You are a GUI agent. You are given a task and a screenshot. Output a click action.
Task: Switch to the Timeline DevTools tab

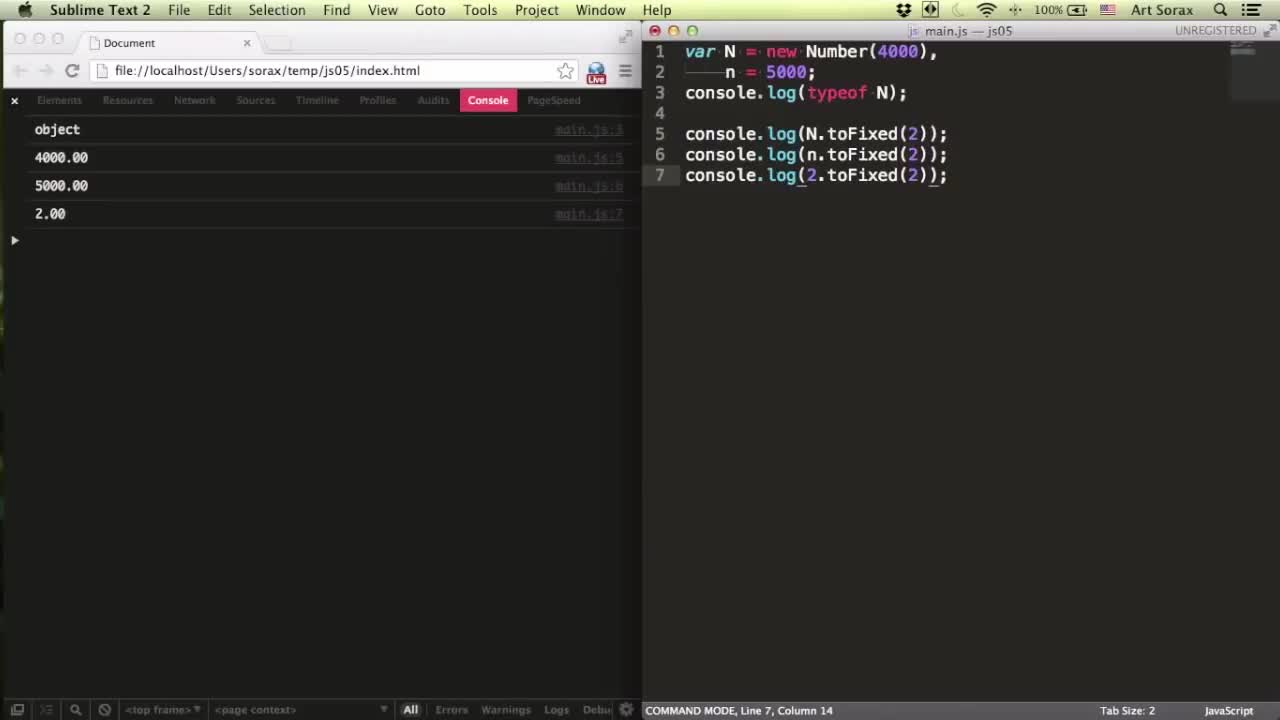click(x=317, y=100)
